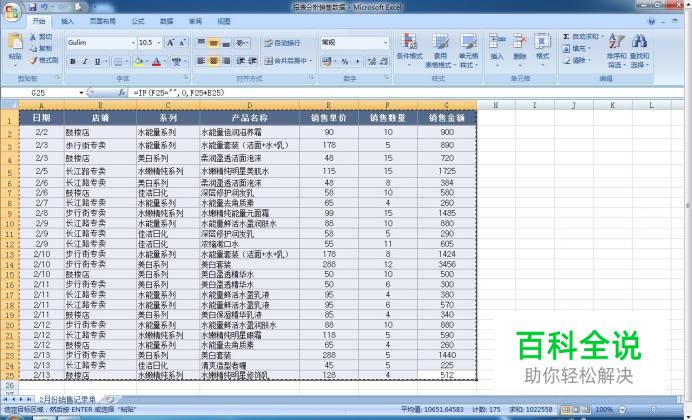Open the Clear (清除) dropdown

[576, 60]
